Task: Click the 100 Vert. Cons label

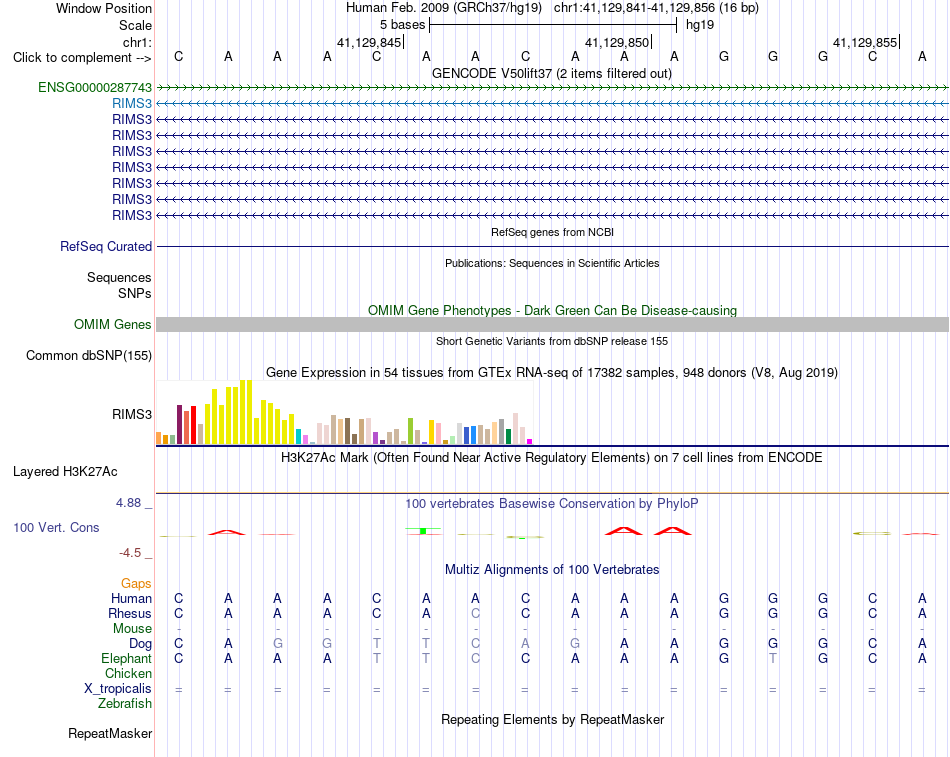Action: [x=56, y=528]
